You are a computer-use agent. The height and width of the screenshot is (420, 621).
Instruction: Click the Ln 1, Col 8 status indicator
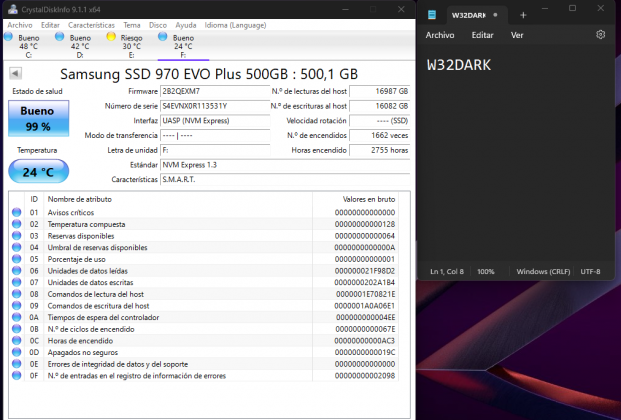pyautogui.click(x=447, y=271)
